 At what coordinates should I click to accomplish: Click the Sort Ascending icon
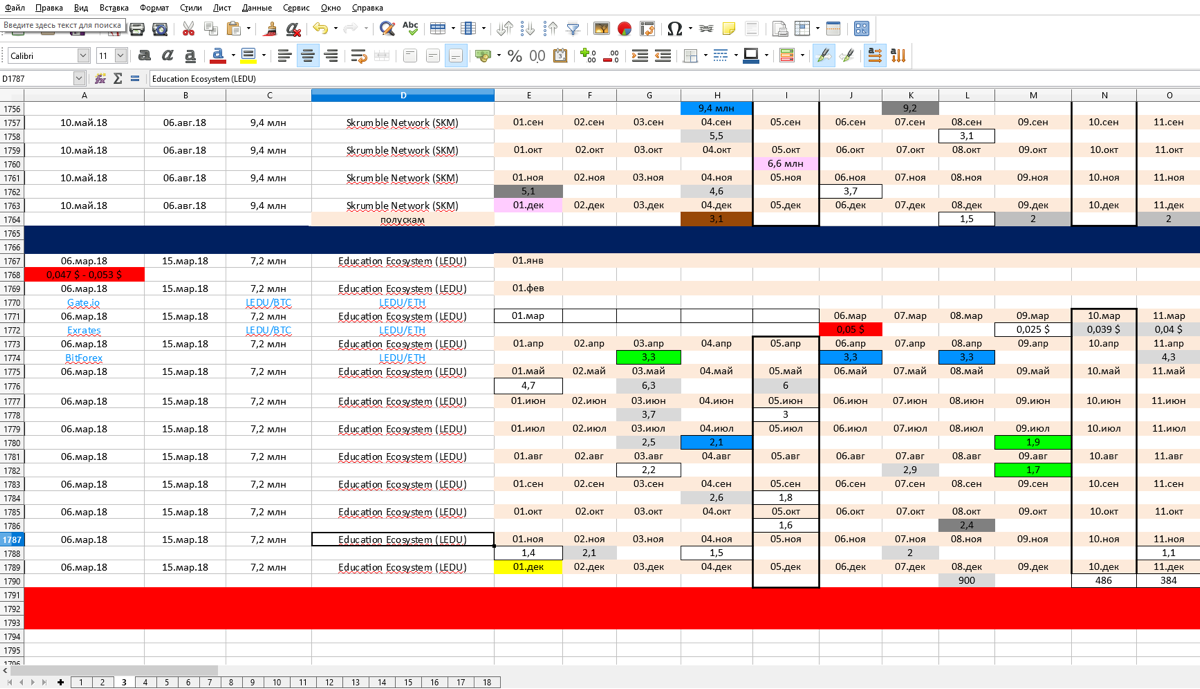528,29
